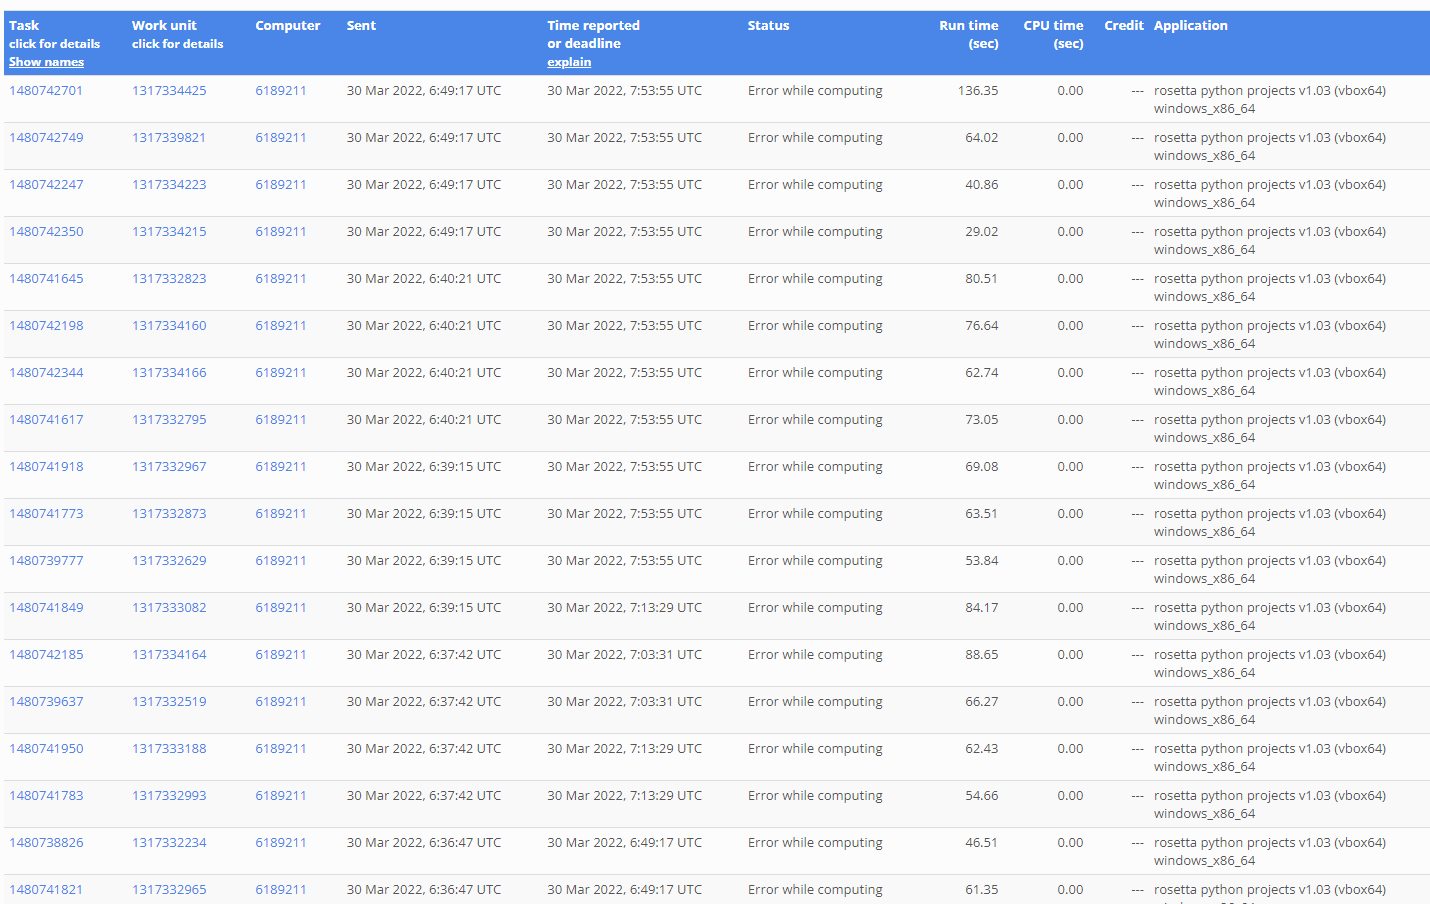Select CPU time 0.00 for task 1480741918
Image resolution: width=1430 pixels, height=904 pixels.
point(1070,466)
